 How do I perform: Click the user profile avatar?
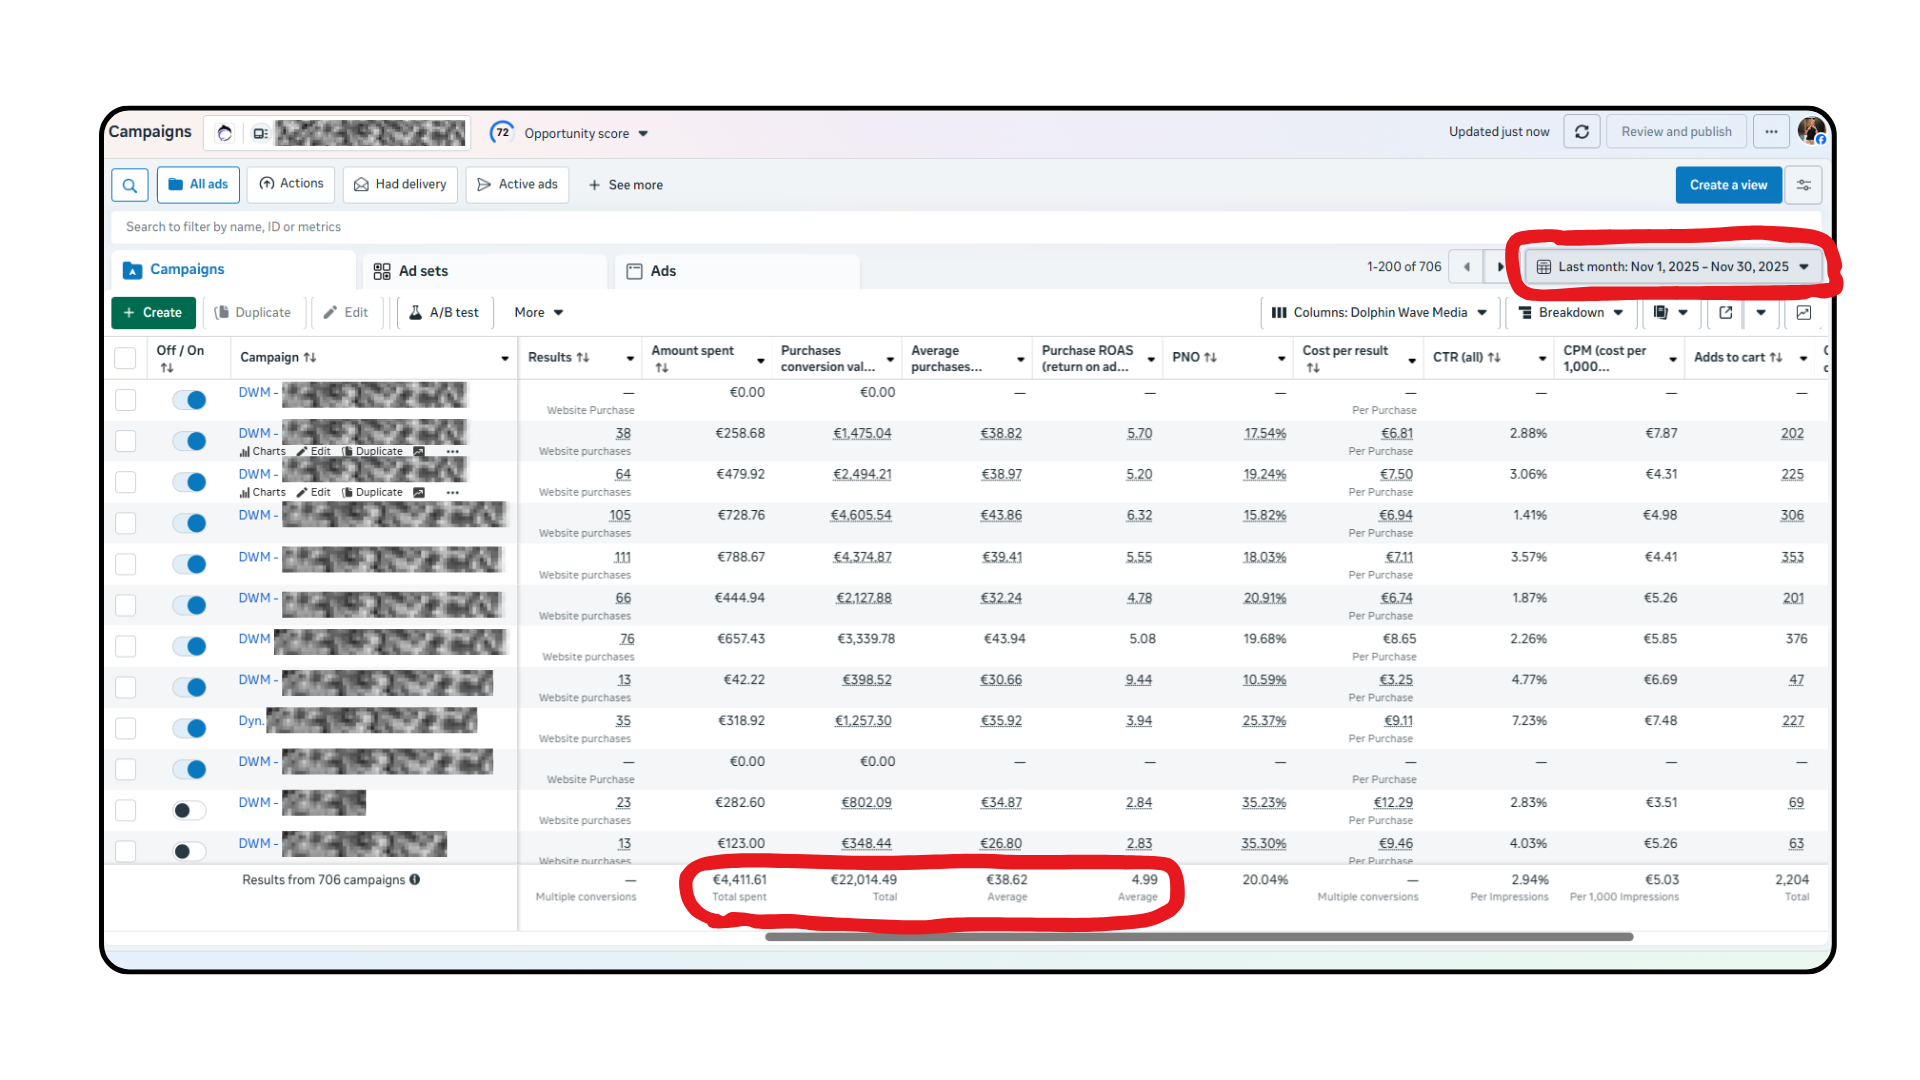(1811, 131)
